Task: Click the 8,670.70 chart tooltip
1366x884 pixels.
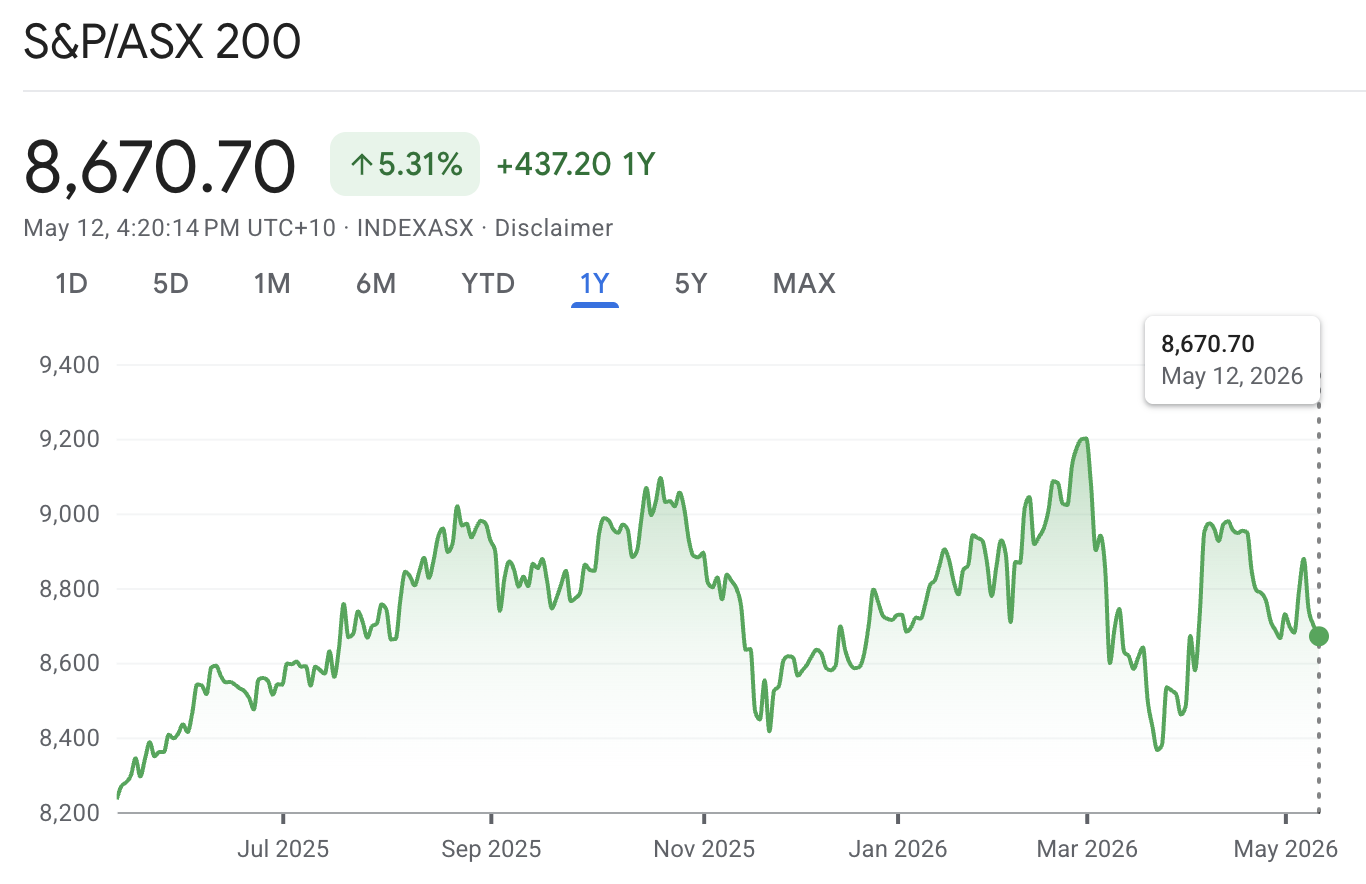Action: (x=1232, y=360)
